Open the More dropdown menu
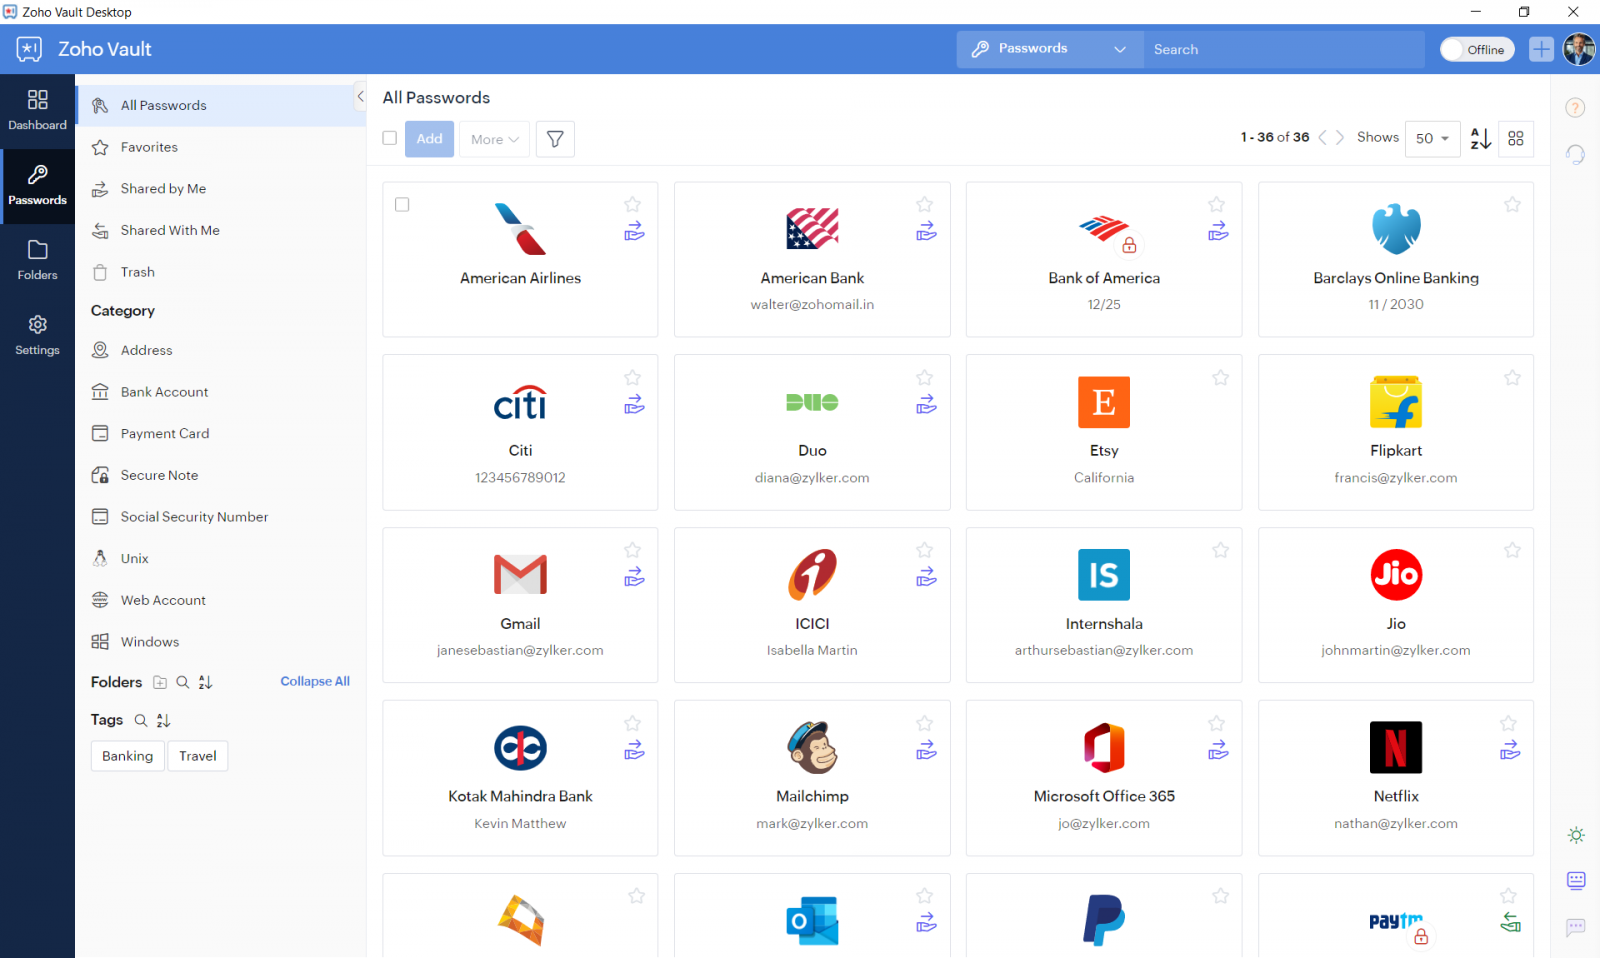 [x=493, y=139]
